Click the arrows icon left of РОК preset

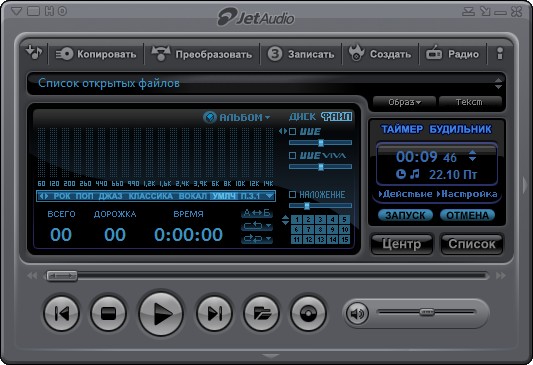[x=44, y=196]
